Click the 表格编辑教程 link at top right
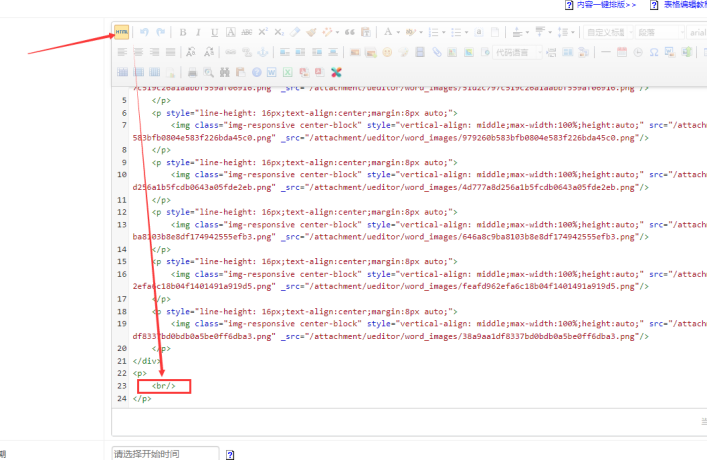 pyautogui.click(x=684, y=5)
